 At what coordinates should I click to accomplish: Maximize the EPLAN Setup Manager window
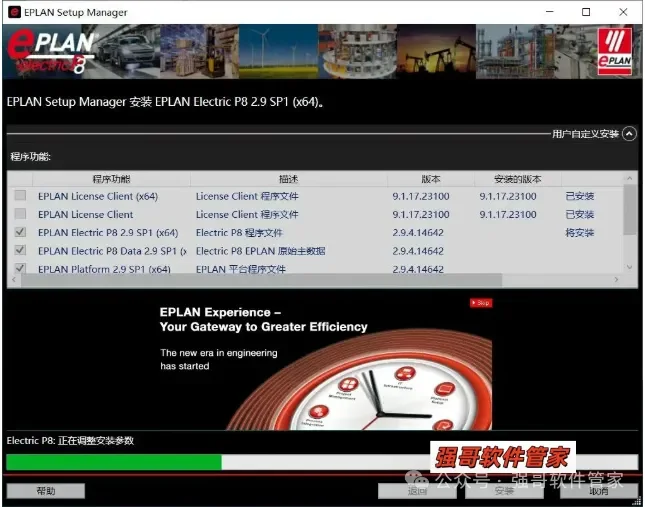coord(586,12)
